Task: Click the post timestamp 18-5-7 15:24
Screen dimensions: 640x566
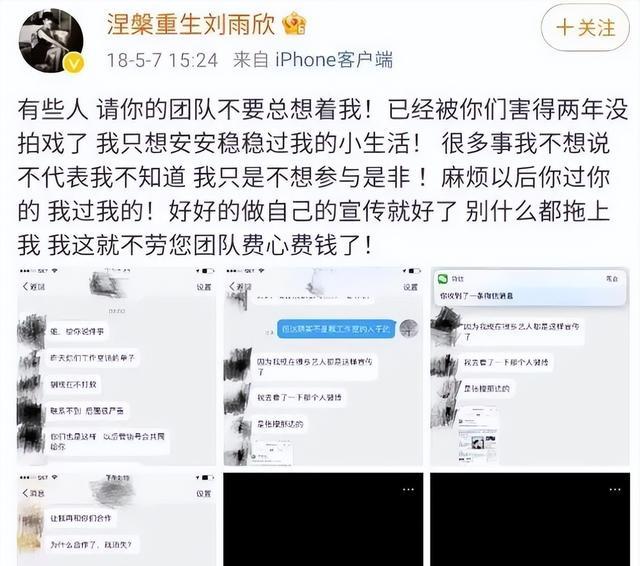Action: [162, 60]
